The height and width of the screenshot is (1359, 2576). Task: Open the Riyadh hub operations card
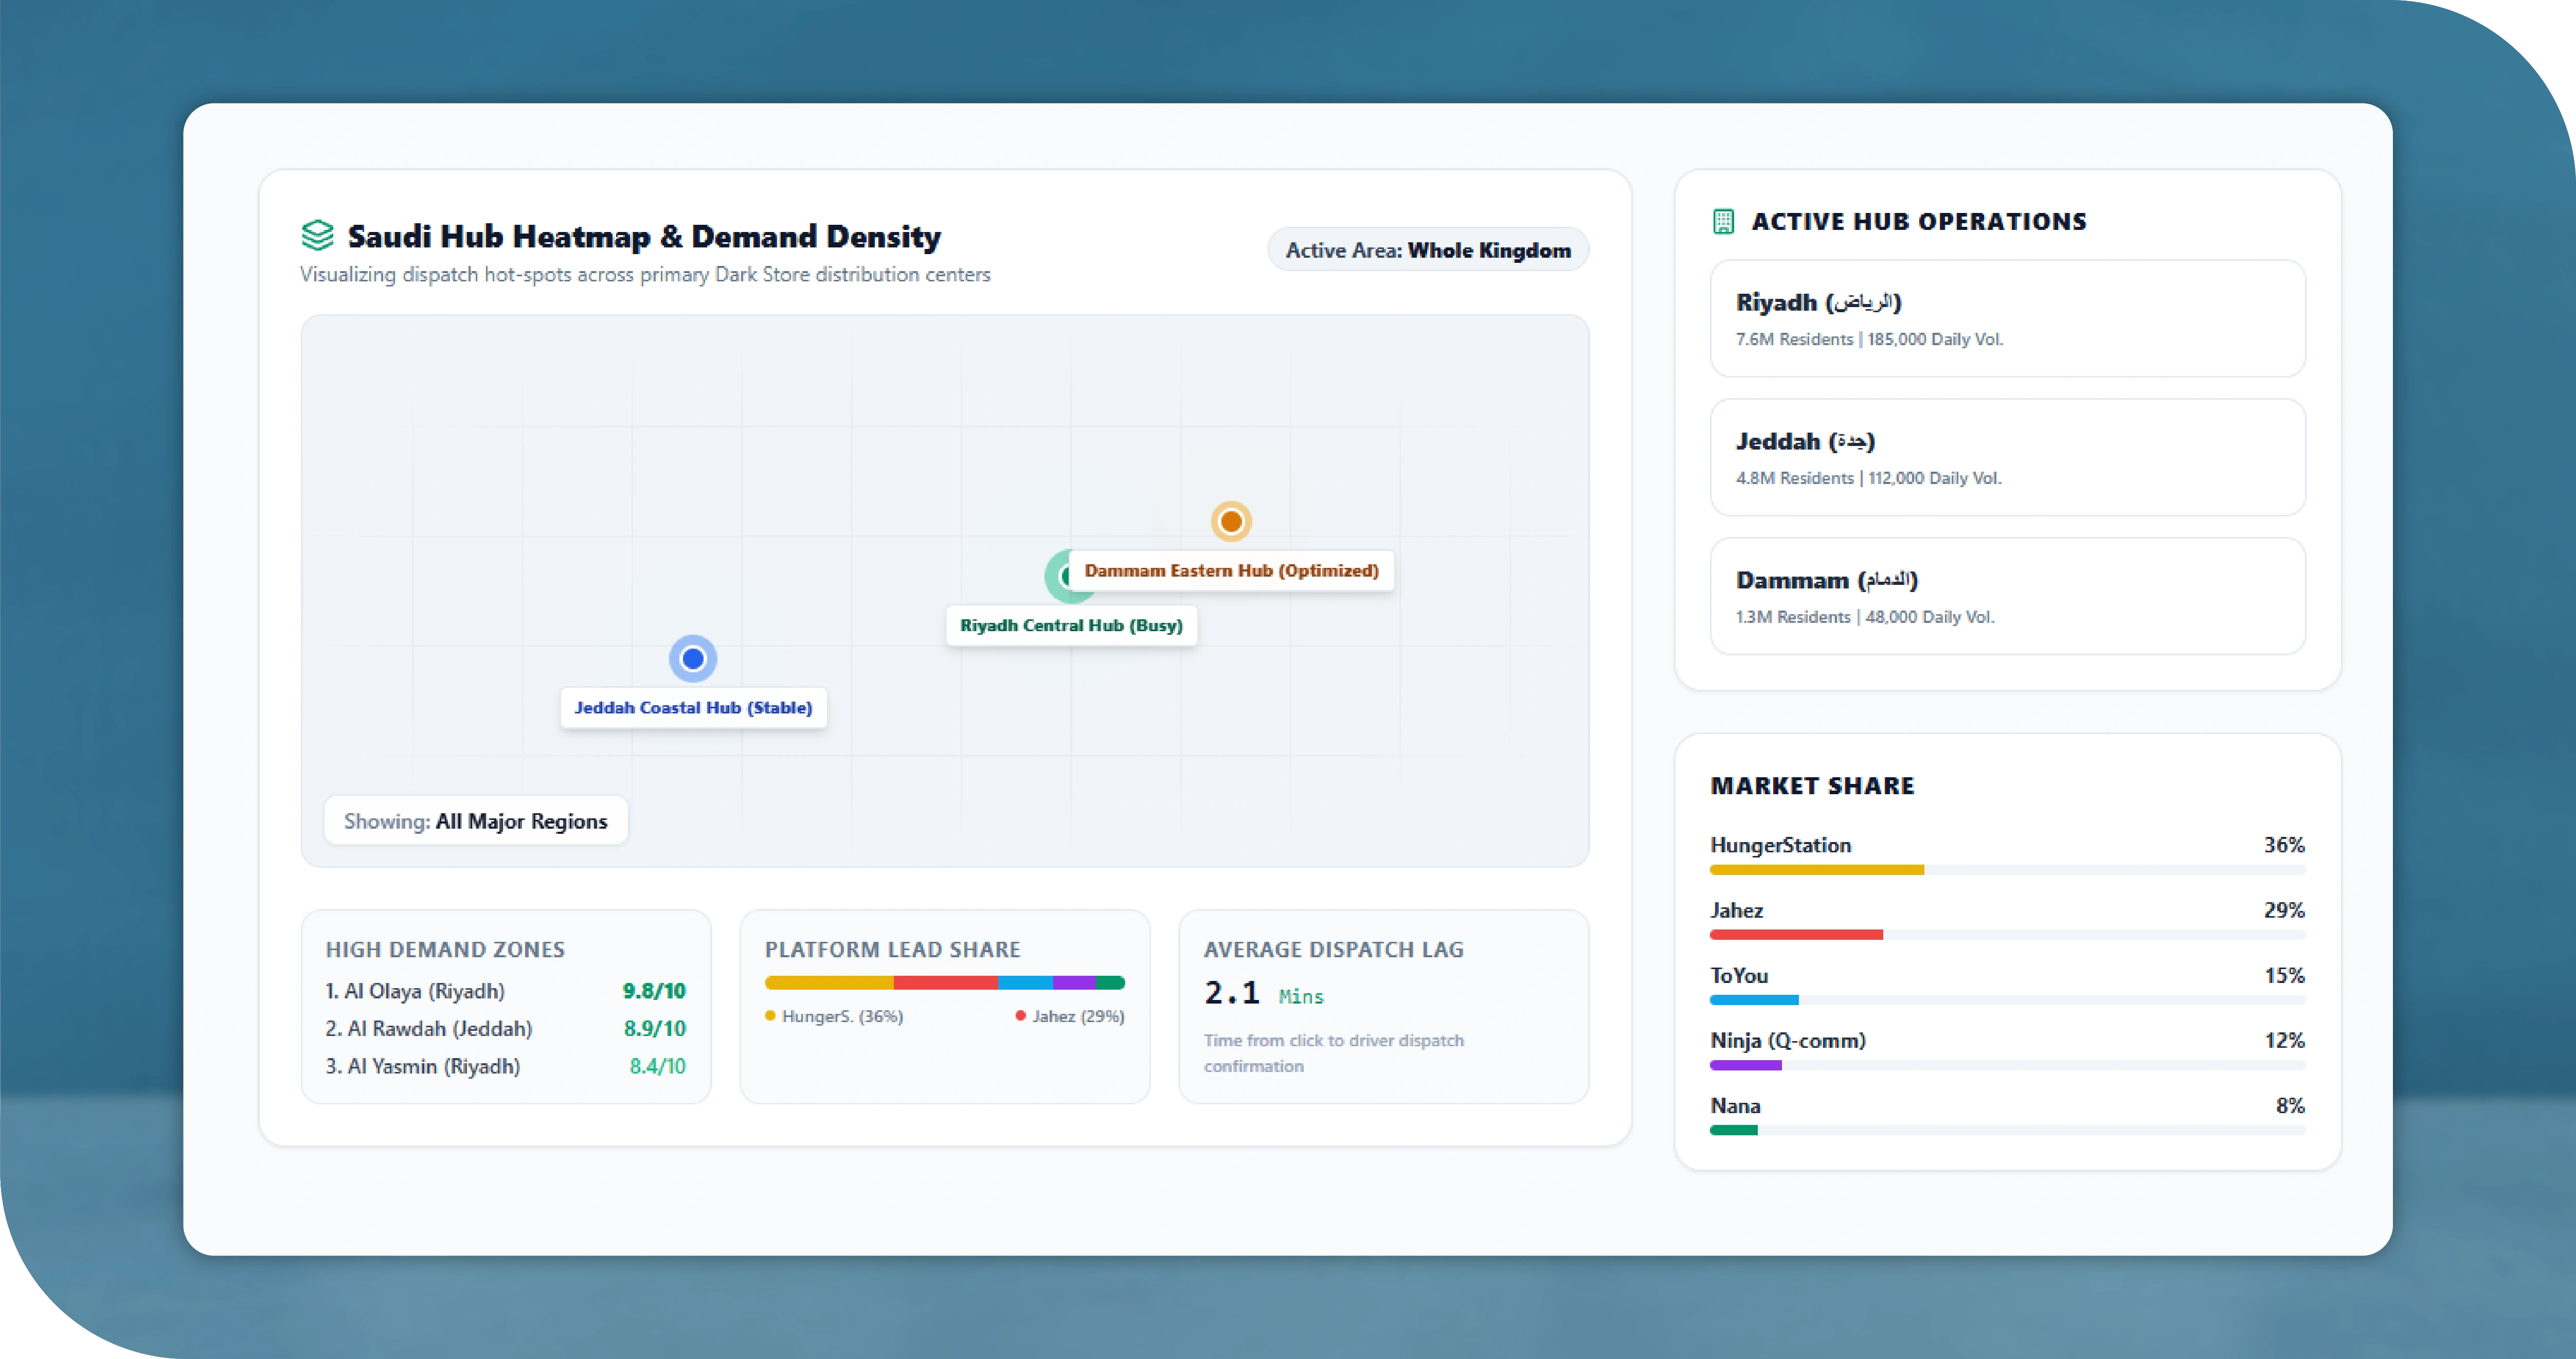(2007, 318)
